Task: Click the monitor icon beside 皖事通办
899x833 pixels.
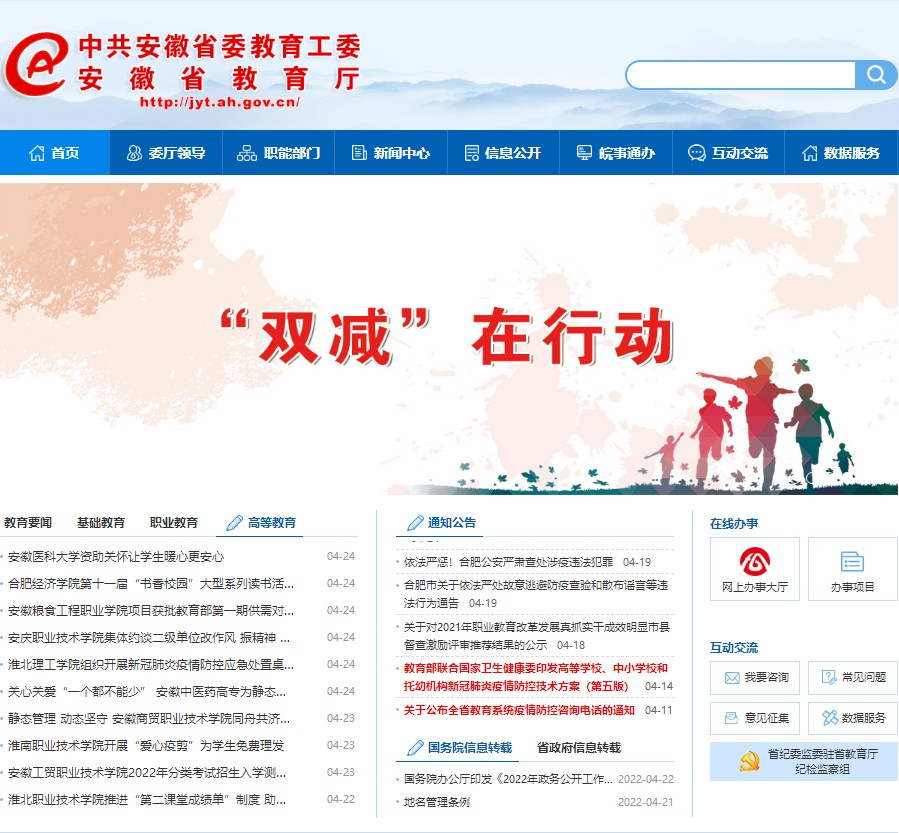Action: (x=584, y=152)
